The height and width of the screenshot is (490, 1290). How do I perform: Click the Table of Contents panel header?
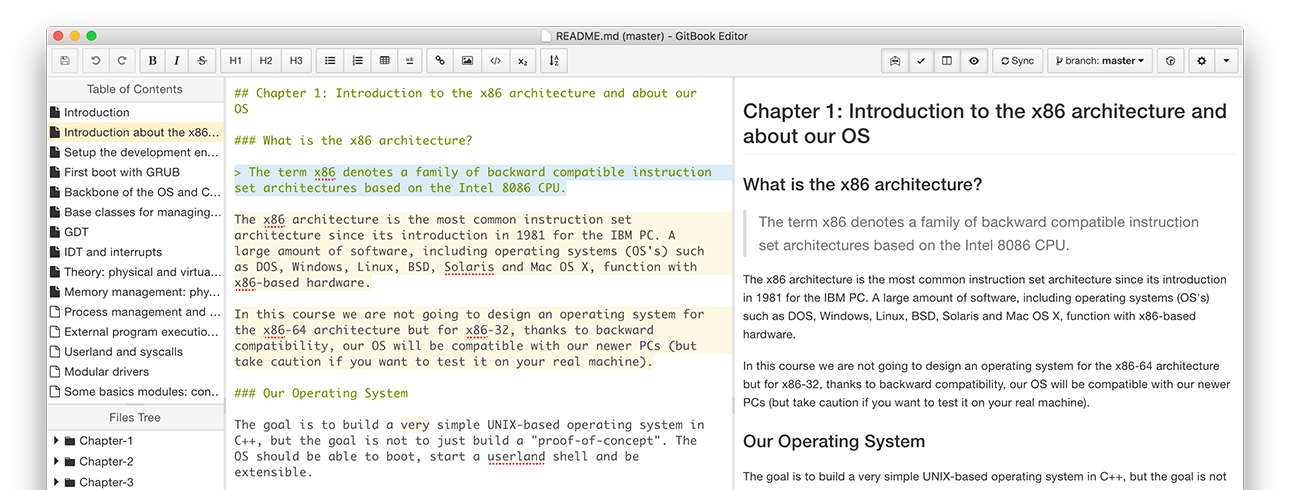pyautogui.click(x=135, y=89)
